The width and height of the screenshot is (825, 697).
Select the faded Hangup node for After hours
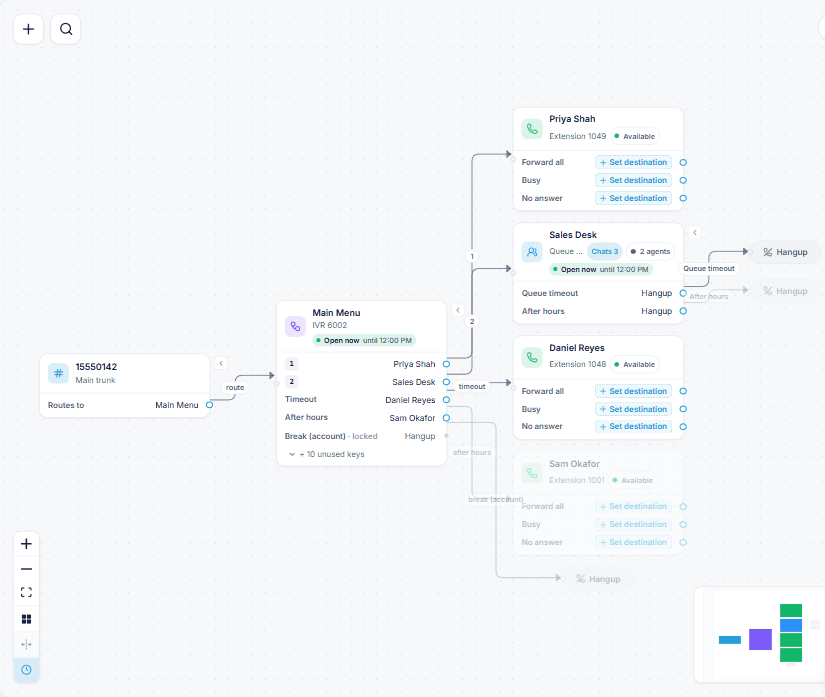point(785,291)
